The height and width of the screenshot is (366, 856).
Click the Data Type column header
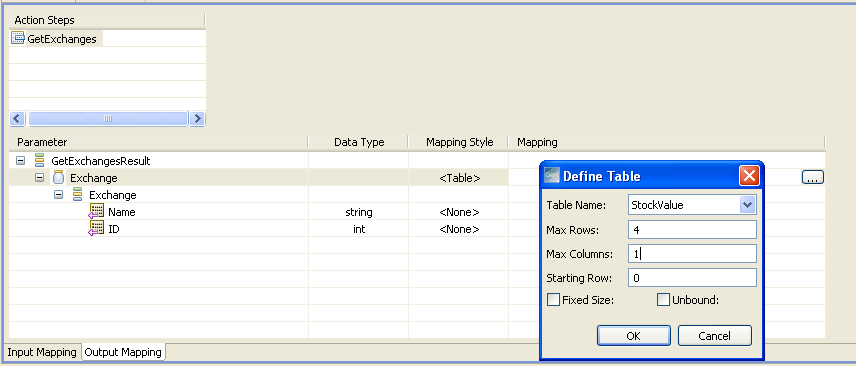coord(359,142)
